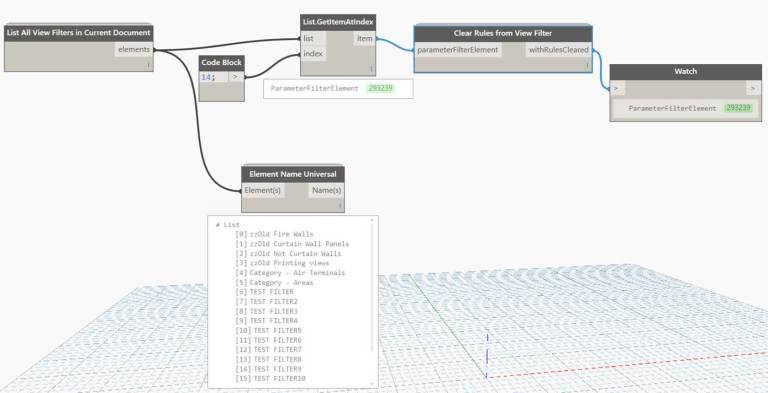Select row zzOld Fire Walls
This screenshot has height=393, width=768.
click(x=274, y=234)
